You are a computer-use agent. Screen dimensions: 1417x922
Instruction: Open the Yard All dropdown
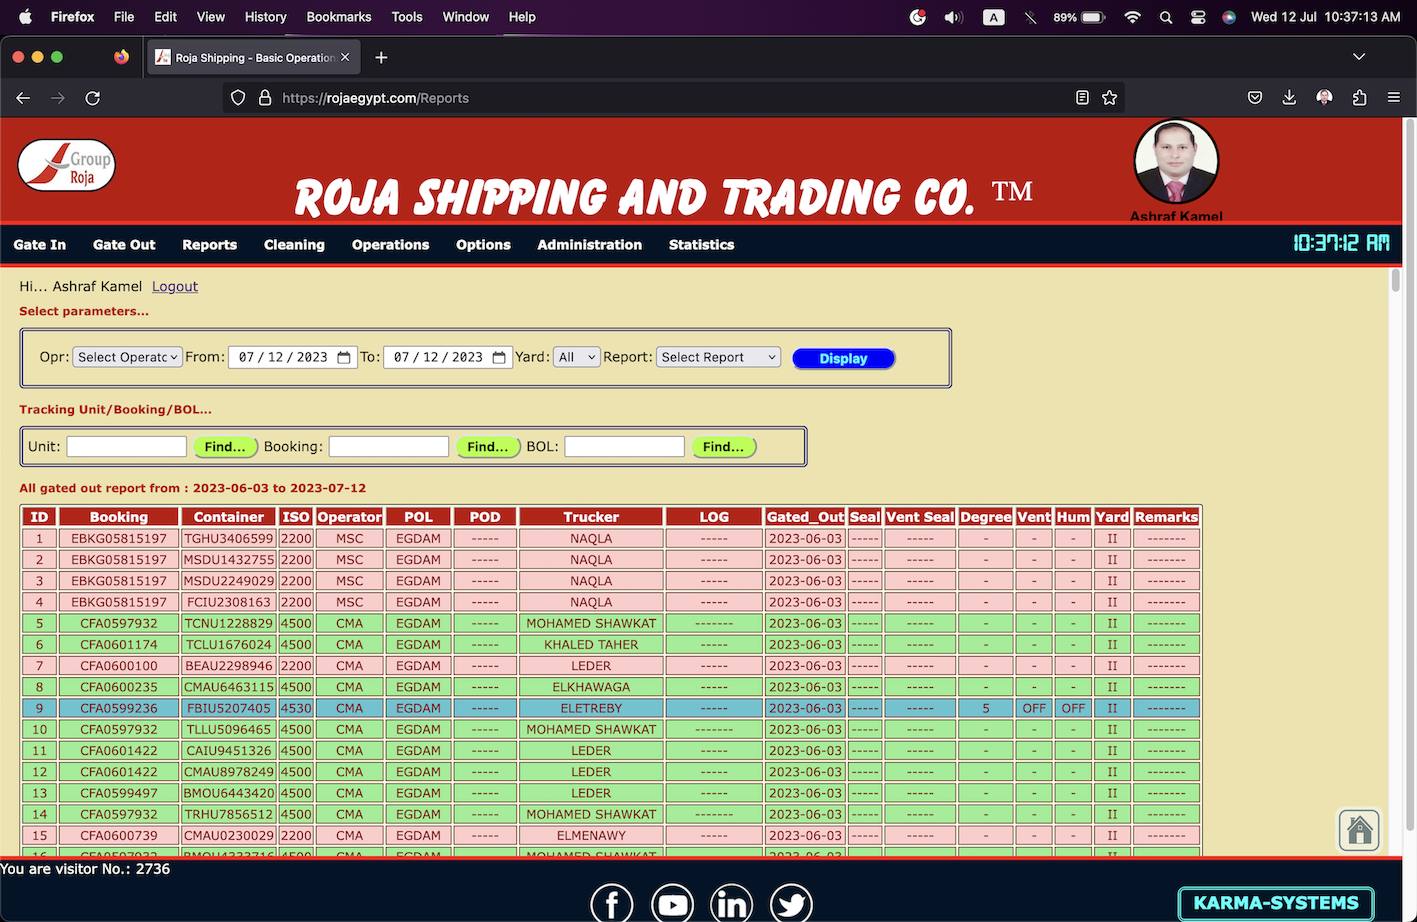coord(576,357)
